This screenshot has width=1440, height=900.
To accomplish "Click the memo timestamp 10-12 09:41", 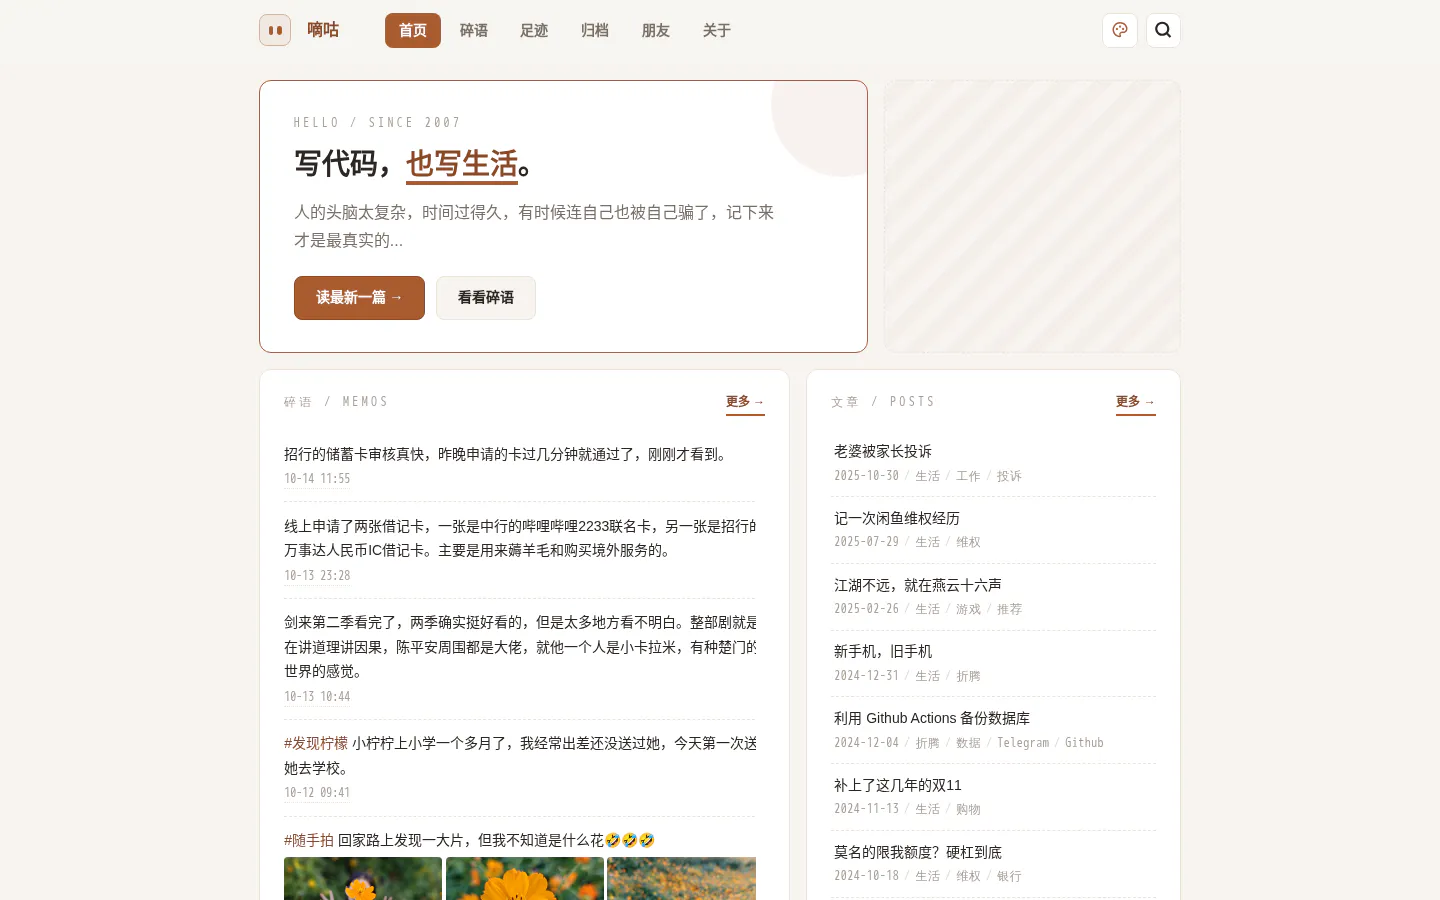I will coord(317,793).
